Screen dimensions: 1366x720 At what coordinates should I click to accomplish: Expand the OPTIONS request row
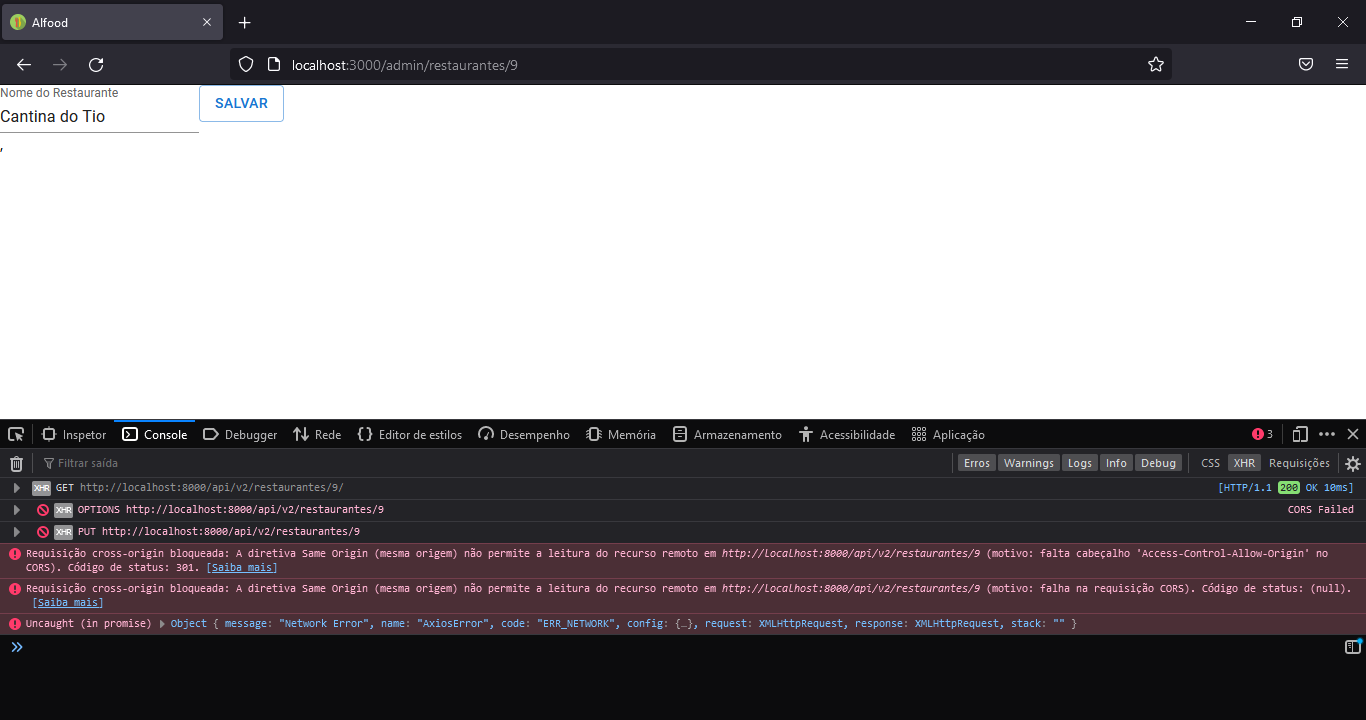click(x=16, y=510)
